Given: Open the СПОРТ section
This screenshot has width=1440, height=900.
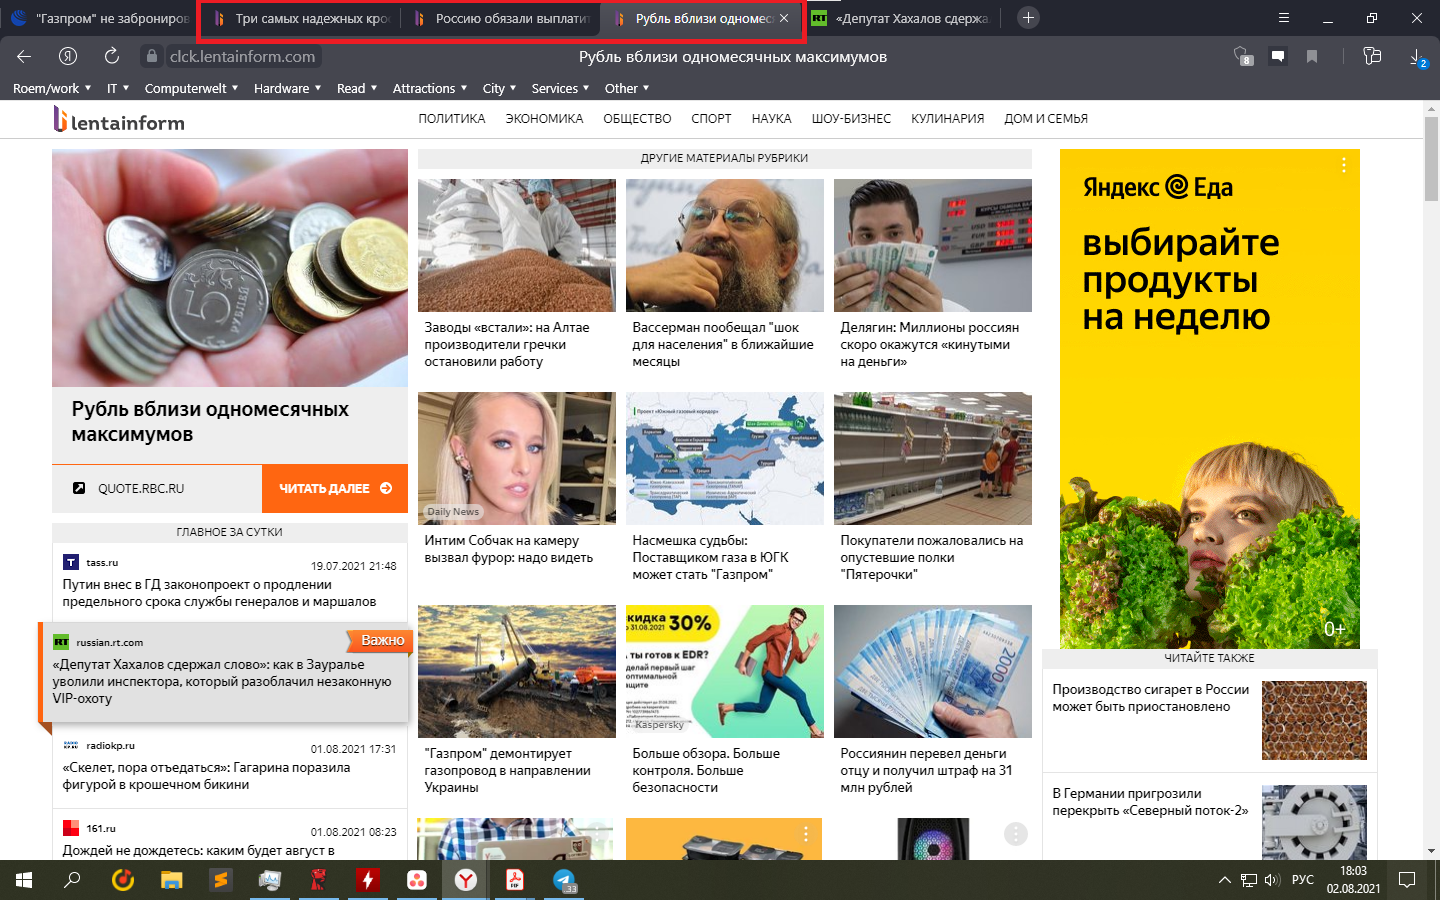Looking at the screenshot, I should 711,118.
